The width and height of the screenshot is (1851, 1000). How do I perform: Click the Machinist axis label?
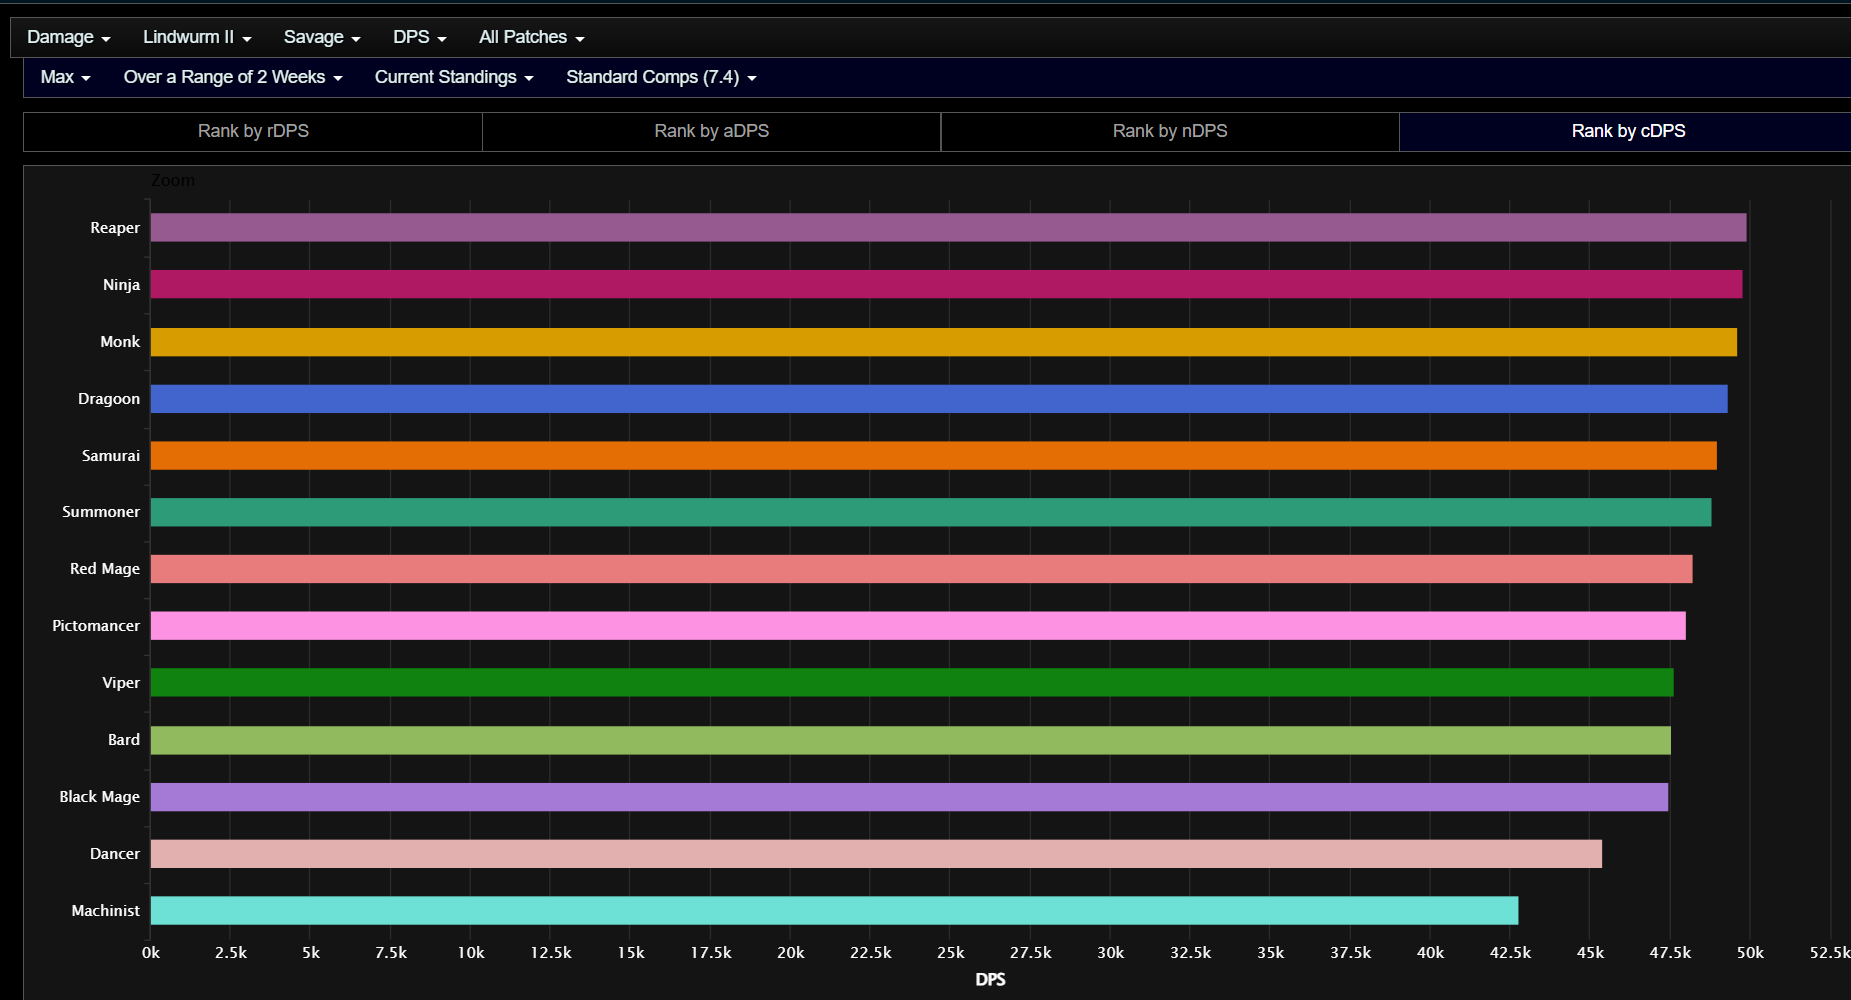[x=106, y=911]
